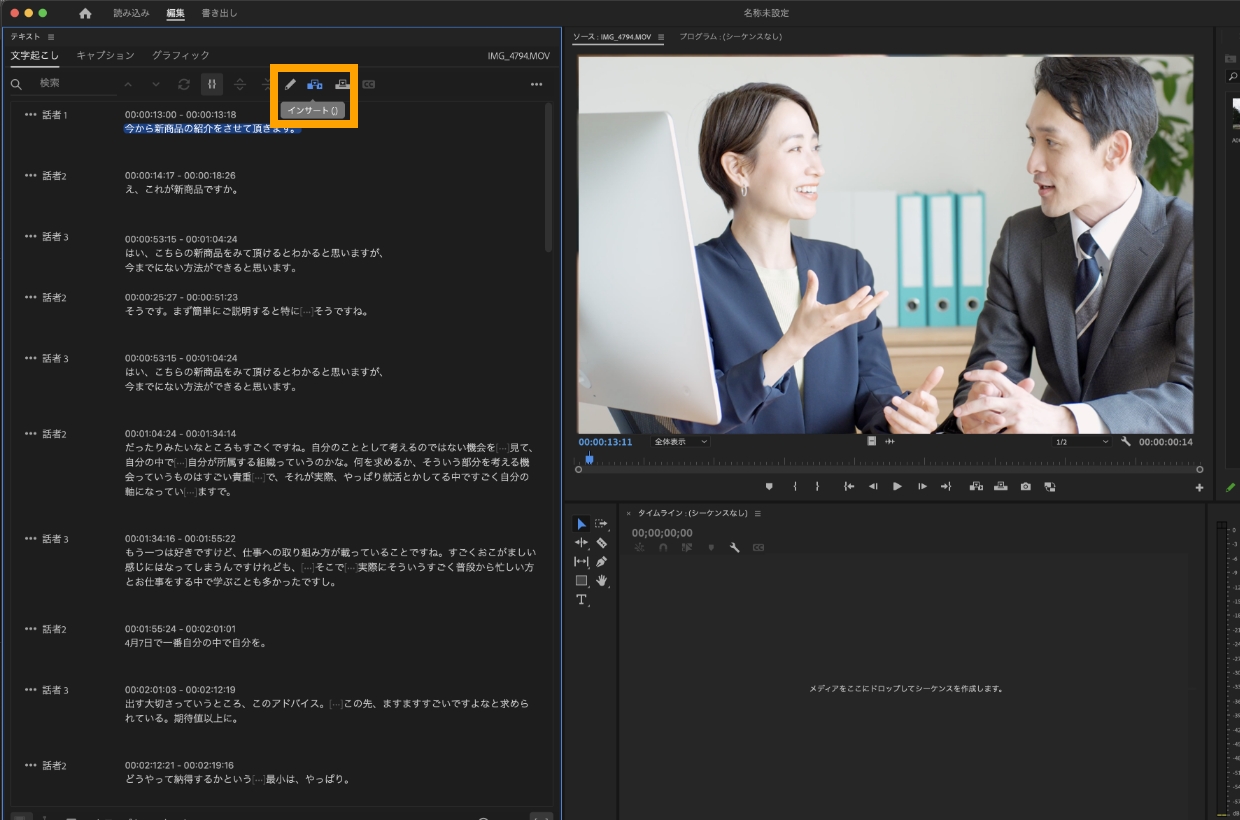Select the キャプション tab
Image resolution: width=1240 pixels, height=820 pixels.
[x=105, y=55]
